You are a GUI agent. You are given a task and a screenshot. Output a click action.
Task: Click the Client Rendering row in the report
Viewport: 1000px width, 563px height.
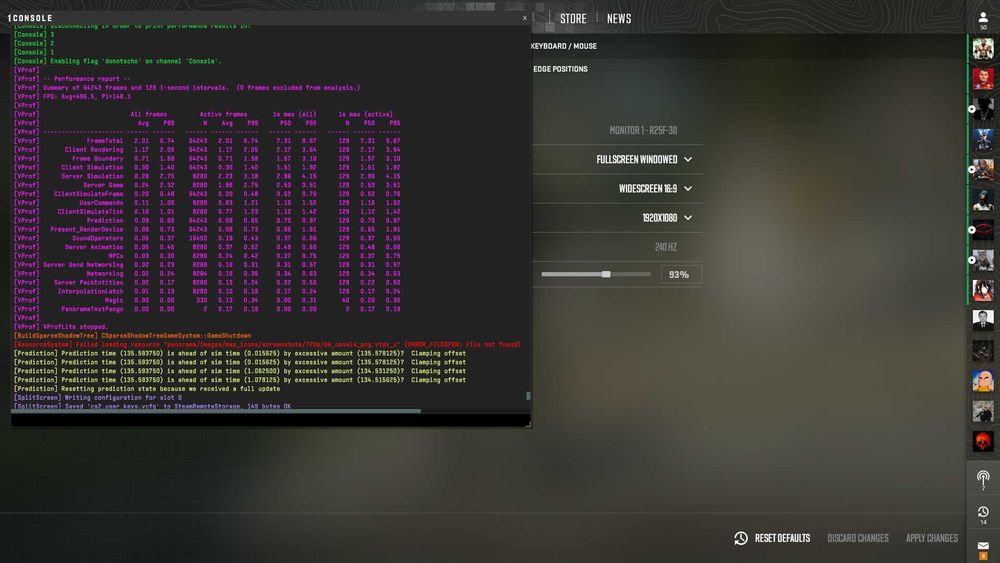(x=207, y=150)
